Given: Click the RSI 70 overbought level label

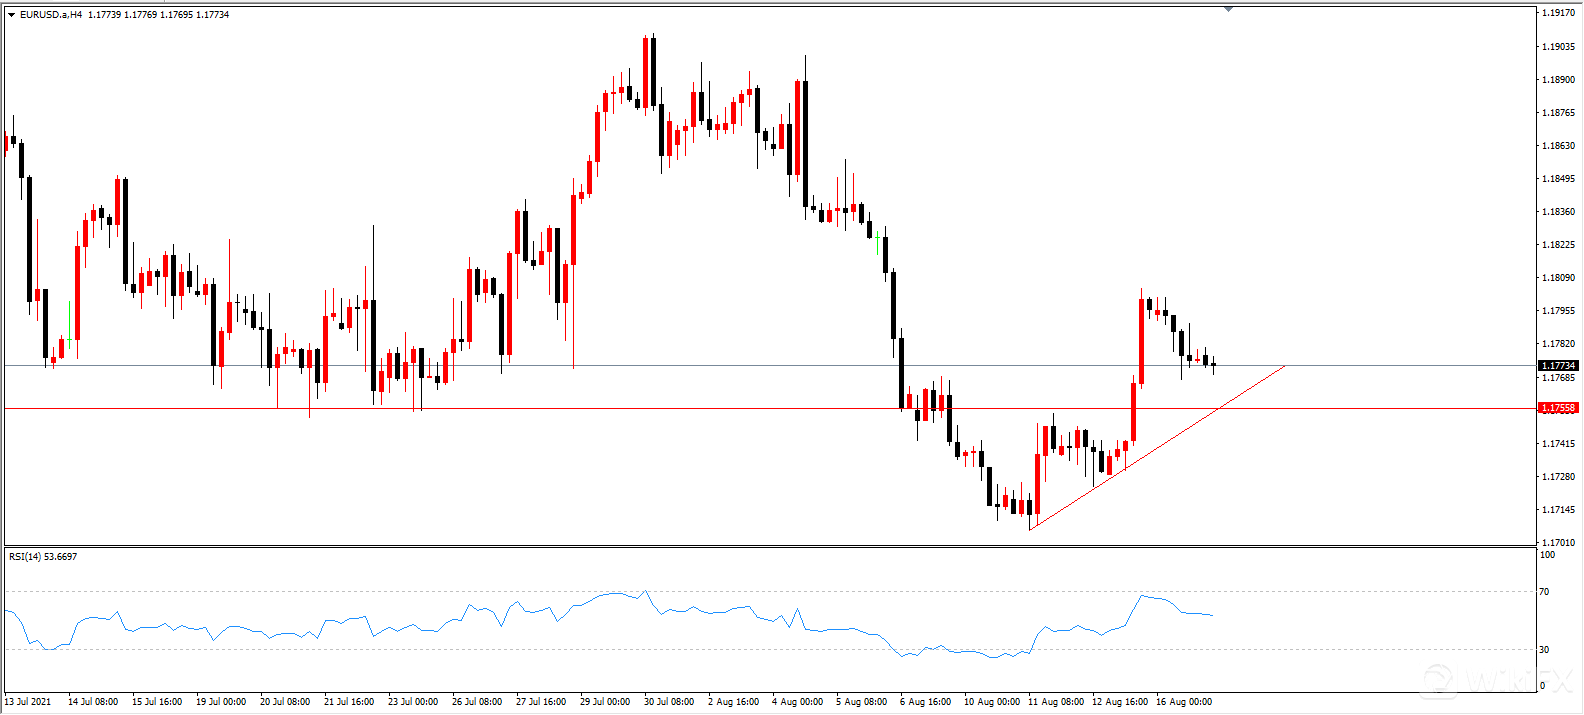Looking at the screenshot, I should coord(1544,592).
